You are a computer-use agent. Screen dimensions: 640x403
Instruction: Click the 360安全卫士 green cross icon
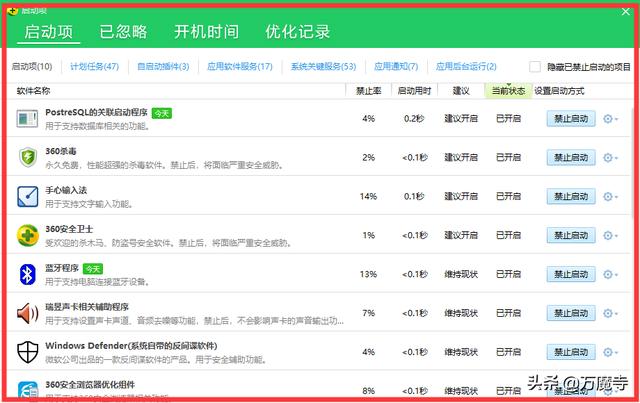(x=27, y=236)
